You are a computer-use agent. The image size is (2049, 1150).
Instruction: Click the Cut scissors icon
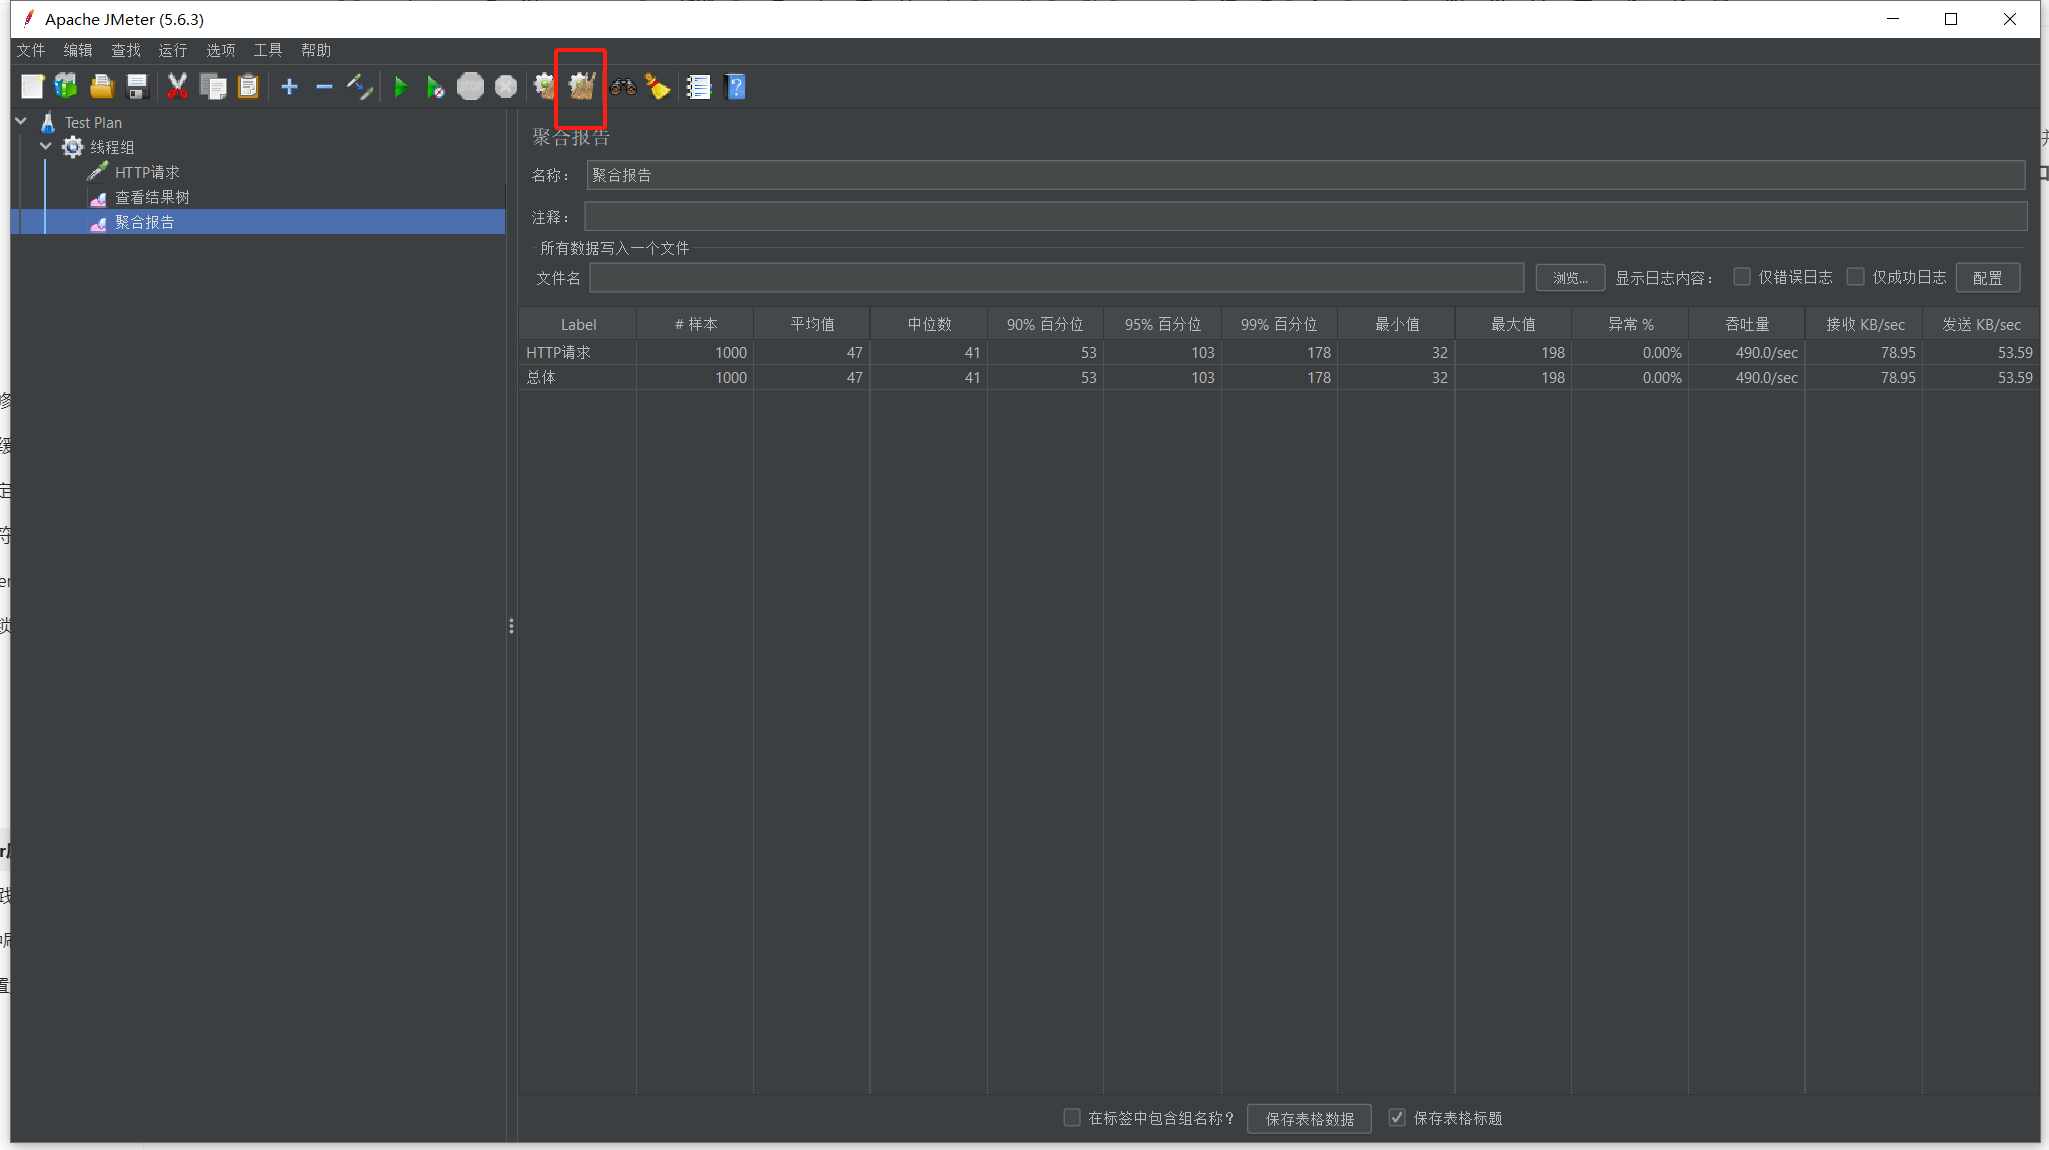tap(178, 87)
